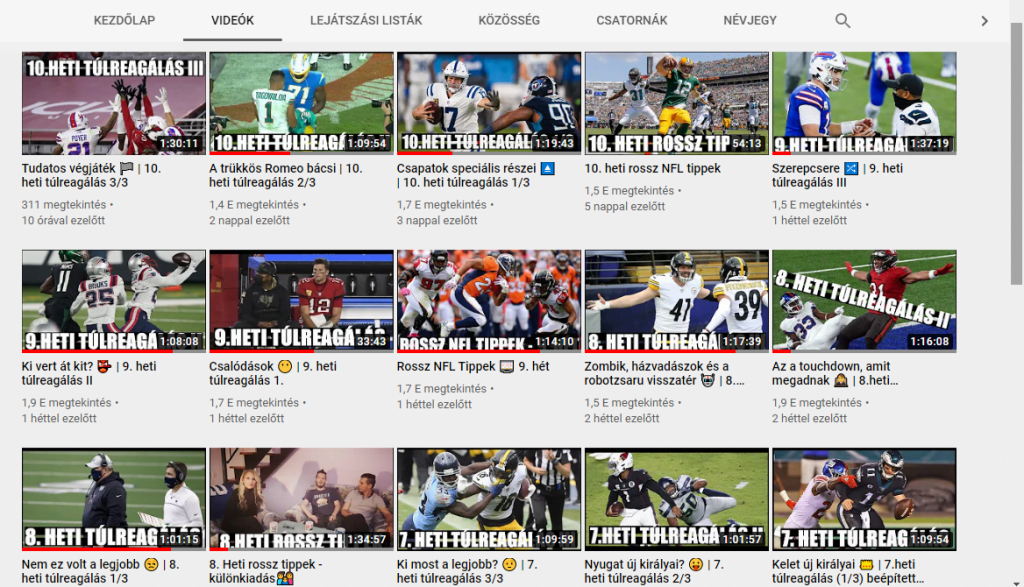Click the '8. Heti rossz tippek - különkiadás' thumbnail
Viewport: 1024px width, 587px height.
point(301,499)
